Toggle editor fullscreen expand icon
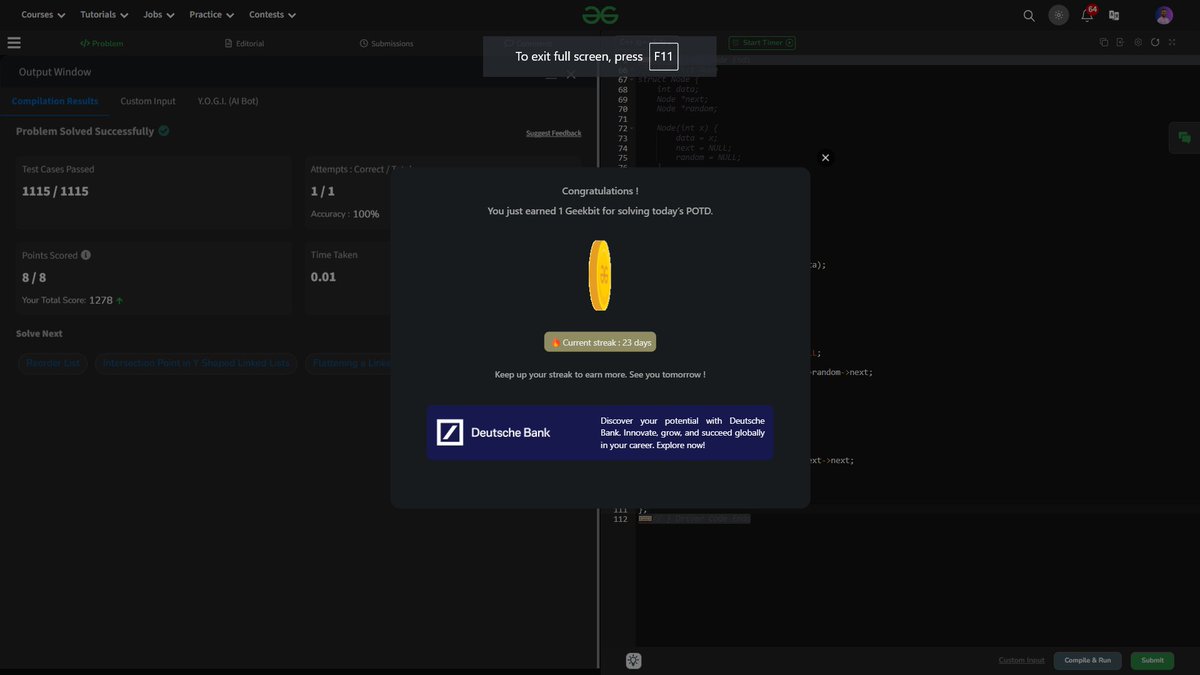 [1172, 43]
